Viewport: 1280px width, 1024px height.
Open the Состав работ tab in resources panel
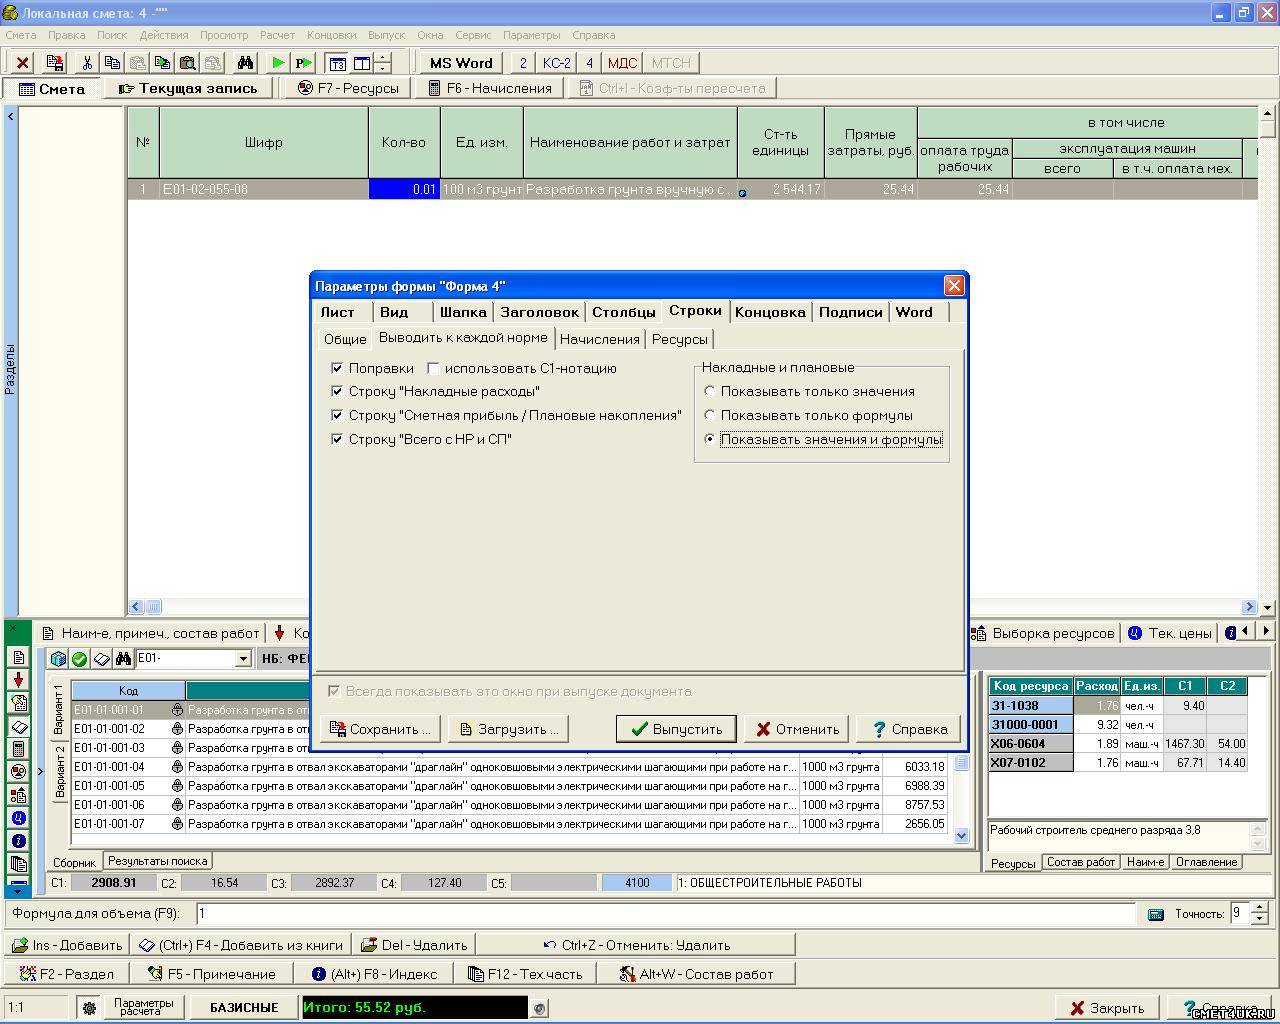tap(1081, 862)
